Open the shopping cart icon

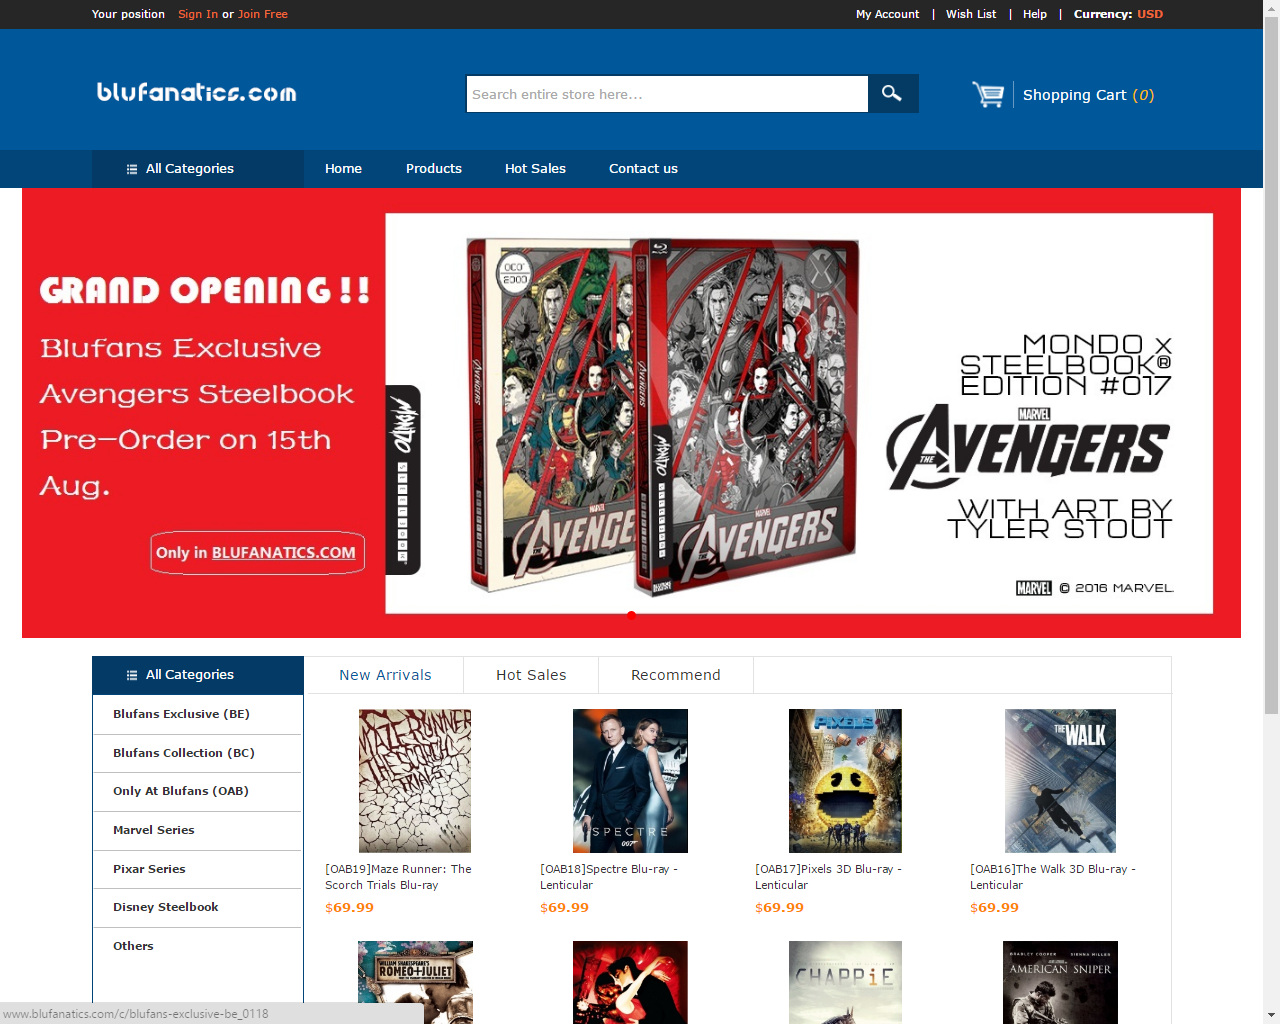coord(988,94)
